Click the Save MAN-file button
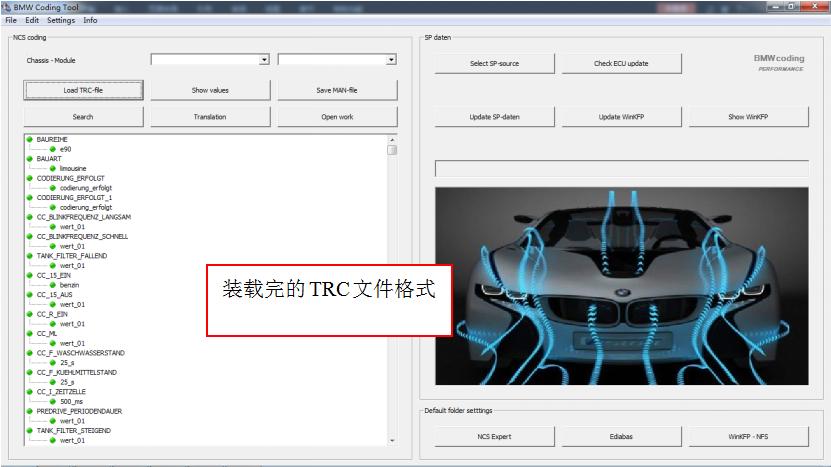 click(x=337, y=90)
